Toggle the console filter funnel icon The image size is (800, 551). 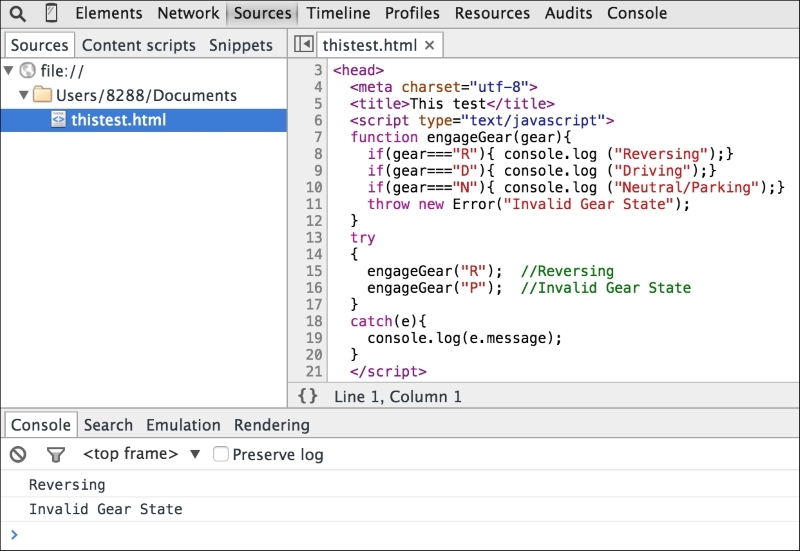[x=56, y=454]
